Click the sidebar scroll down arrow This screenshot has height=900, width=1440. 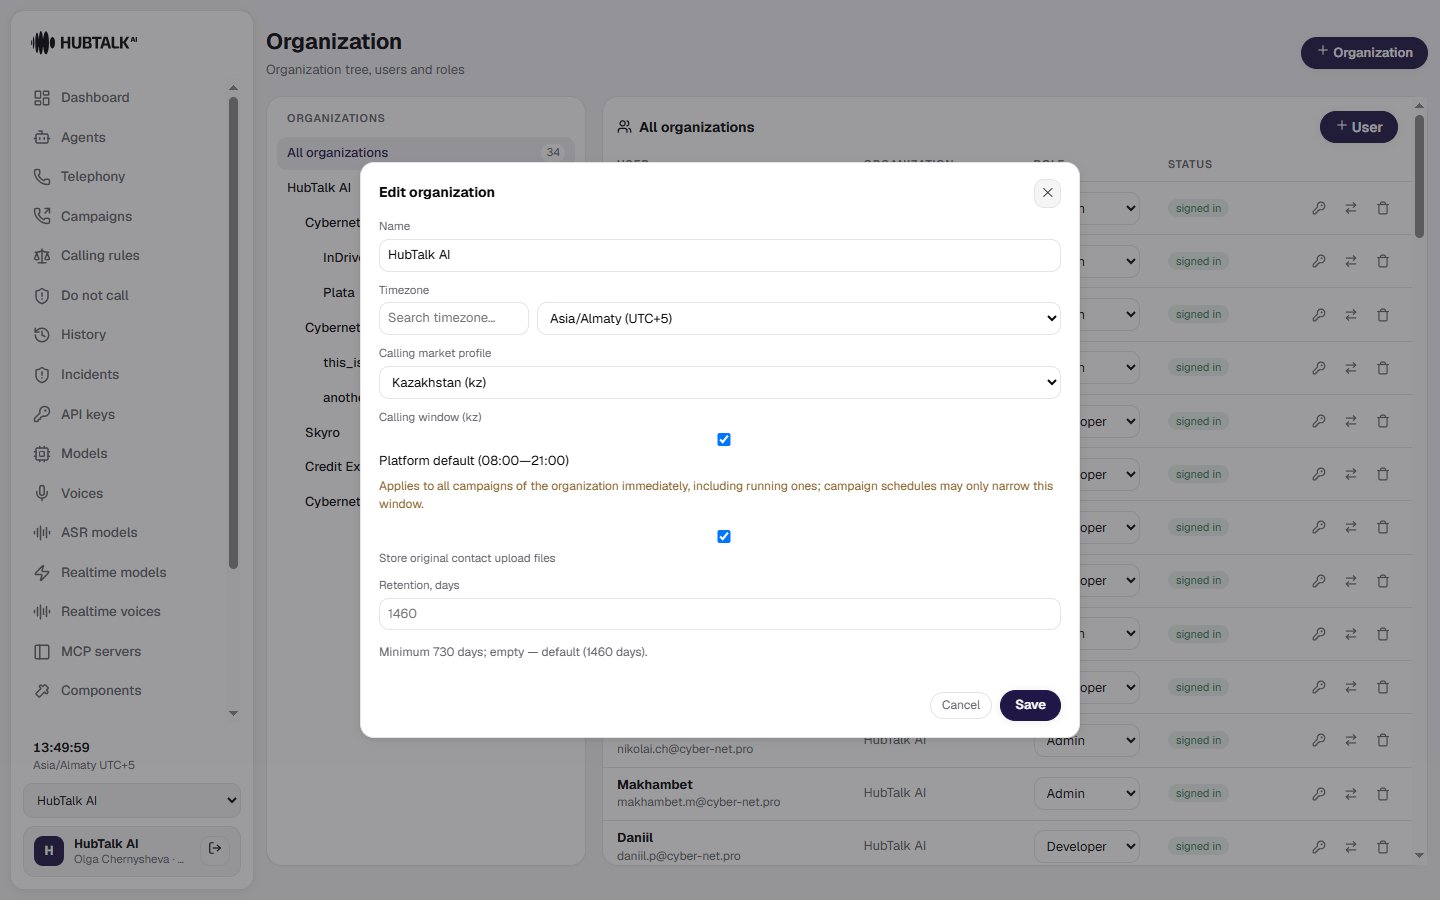click(x=233, y=714)
